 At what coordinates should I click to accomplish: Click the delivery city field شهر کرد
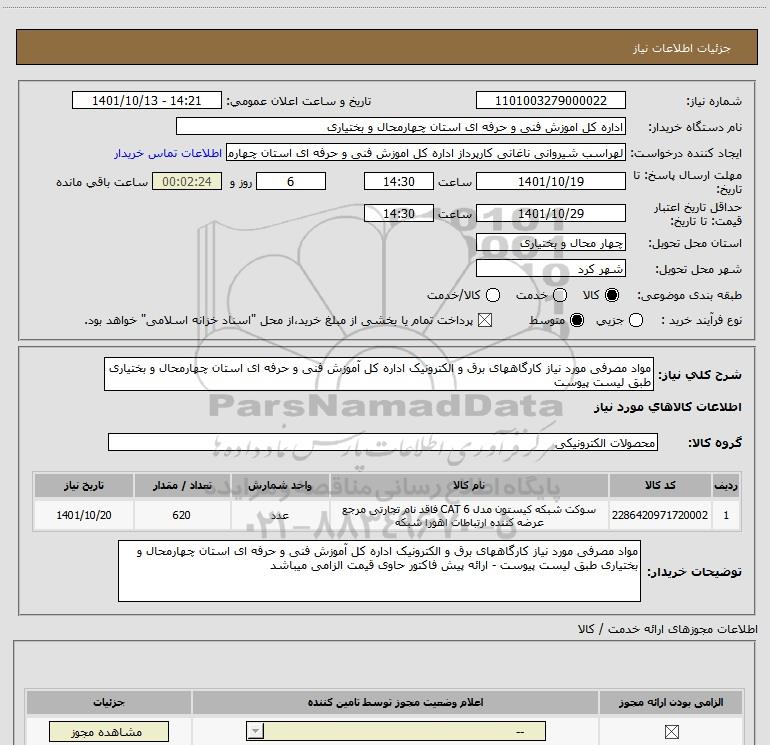pyautogui.click(x=550, y=268)
